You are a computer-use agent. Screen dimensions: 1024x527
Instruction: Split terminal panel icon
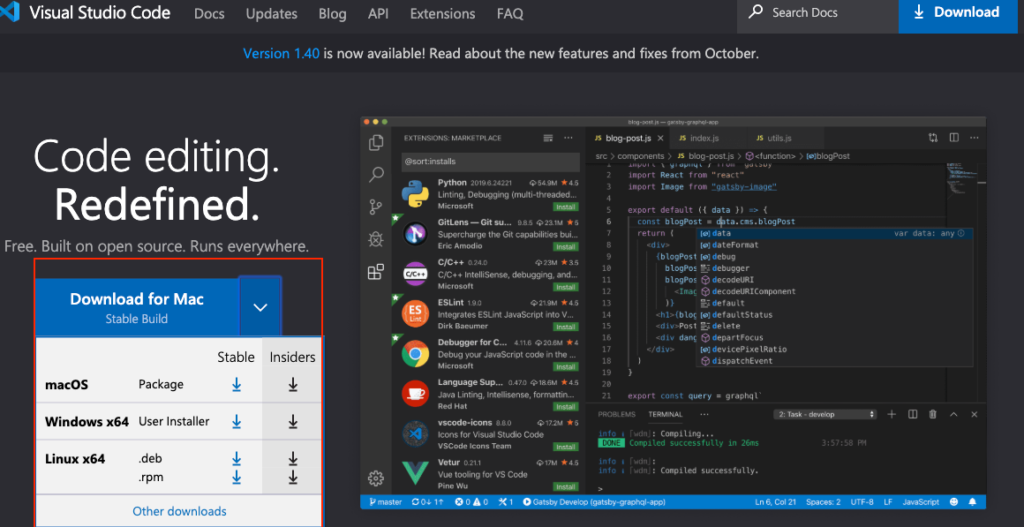[x=913, y=414]
